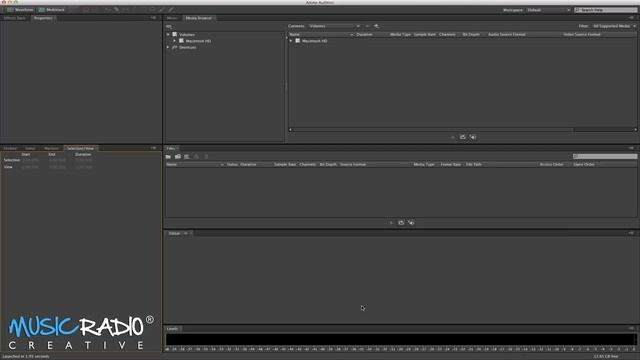Open the Editor panel options menu icon
Viewport: 640px width, 360px height.
[x=631, y=233]
